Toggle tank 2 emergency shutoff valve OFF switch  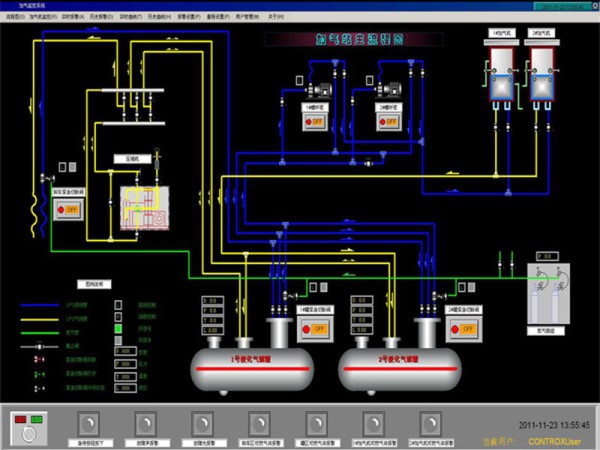tap(458, 328)
